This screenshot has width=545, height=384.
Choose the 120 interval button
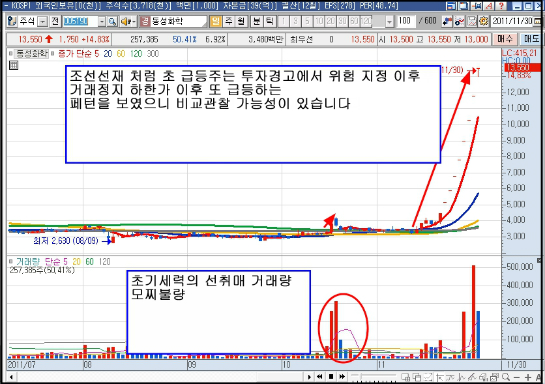366,22
